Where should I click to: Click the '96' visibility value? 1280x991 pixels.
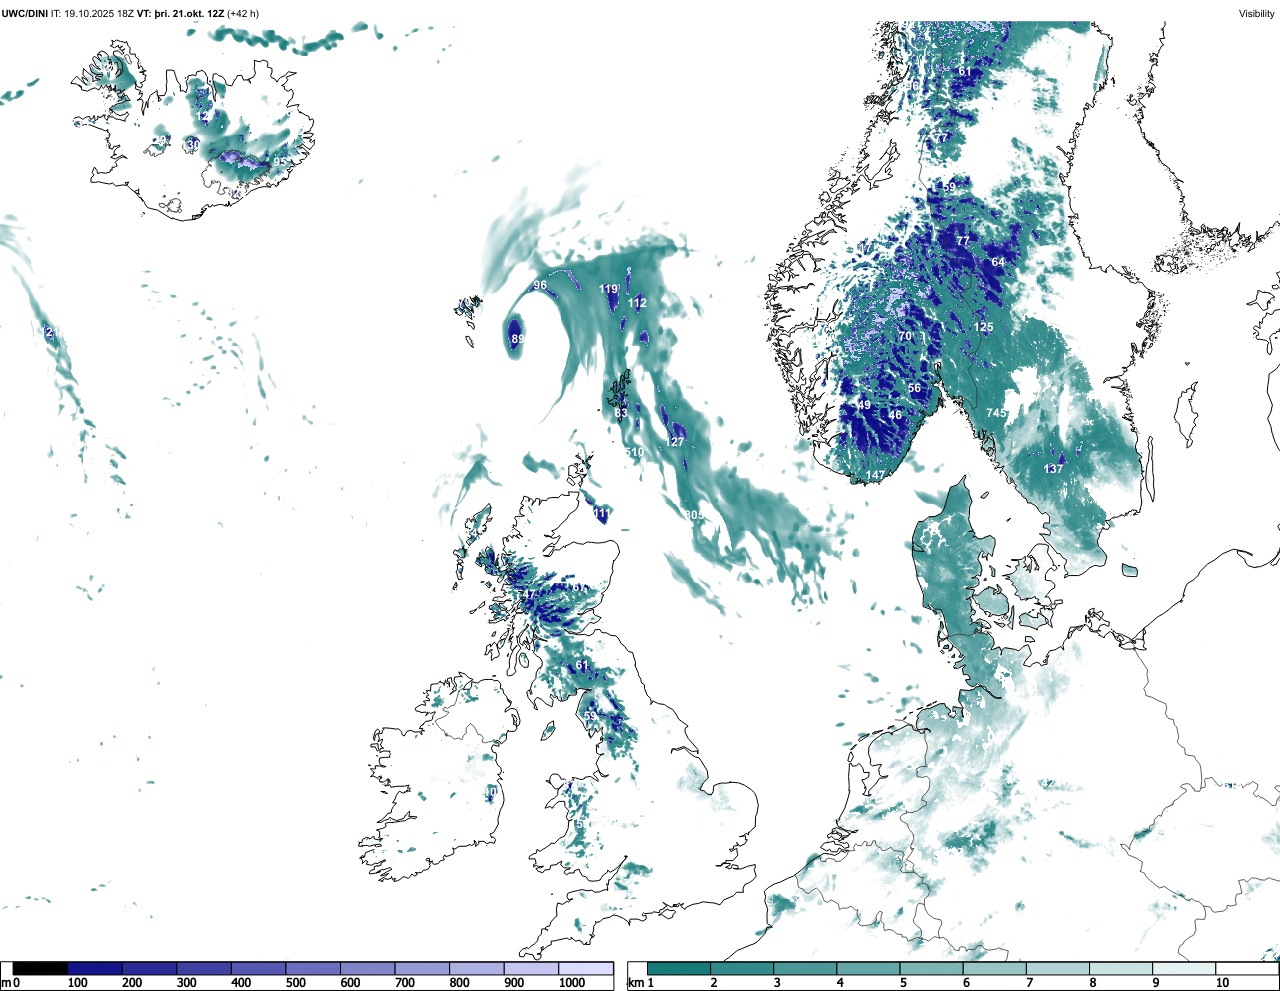540,285
